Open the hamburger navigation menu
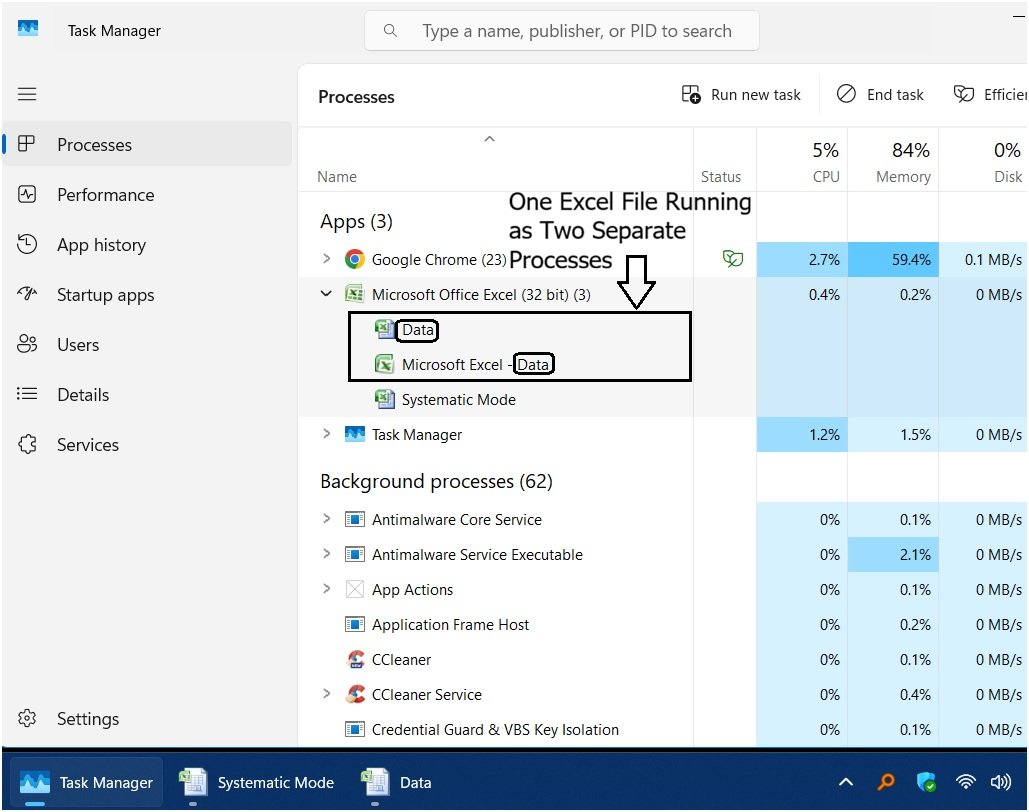Viewport: 1029px width, 812px height. coord(27,94)
